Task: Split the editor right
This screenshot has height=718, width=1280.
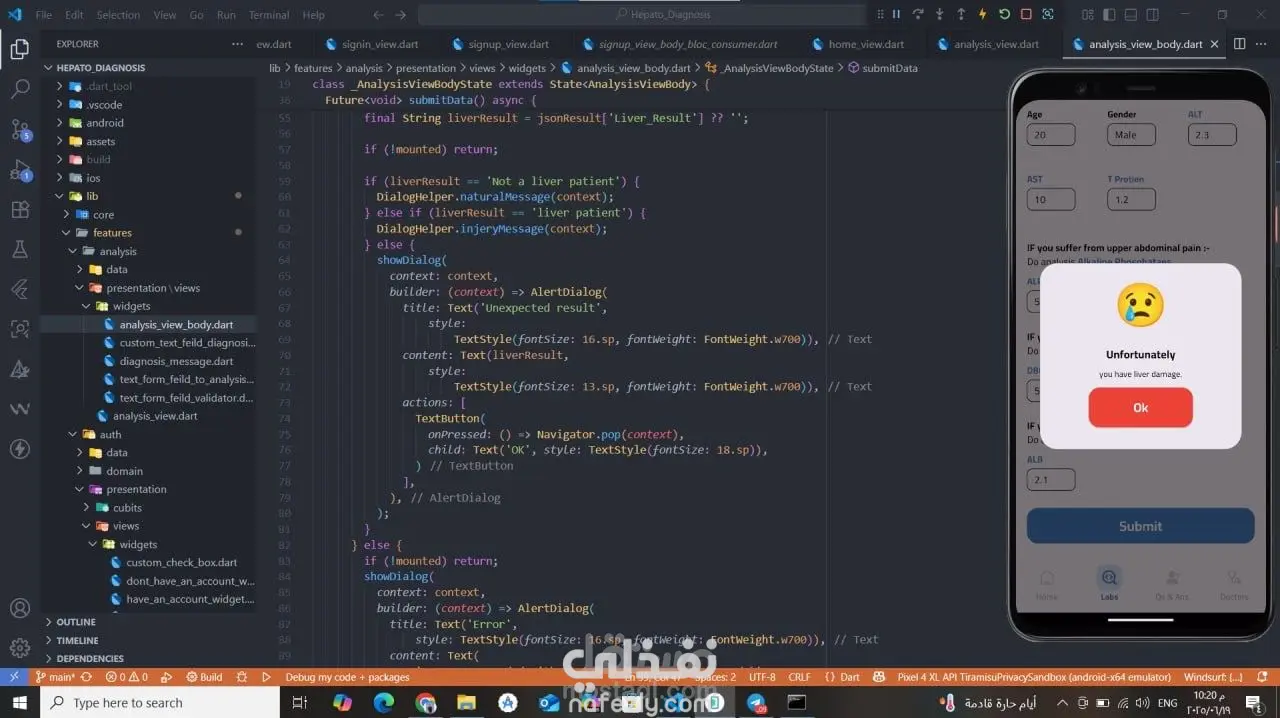Action: (1239, 44)
